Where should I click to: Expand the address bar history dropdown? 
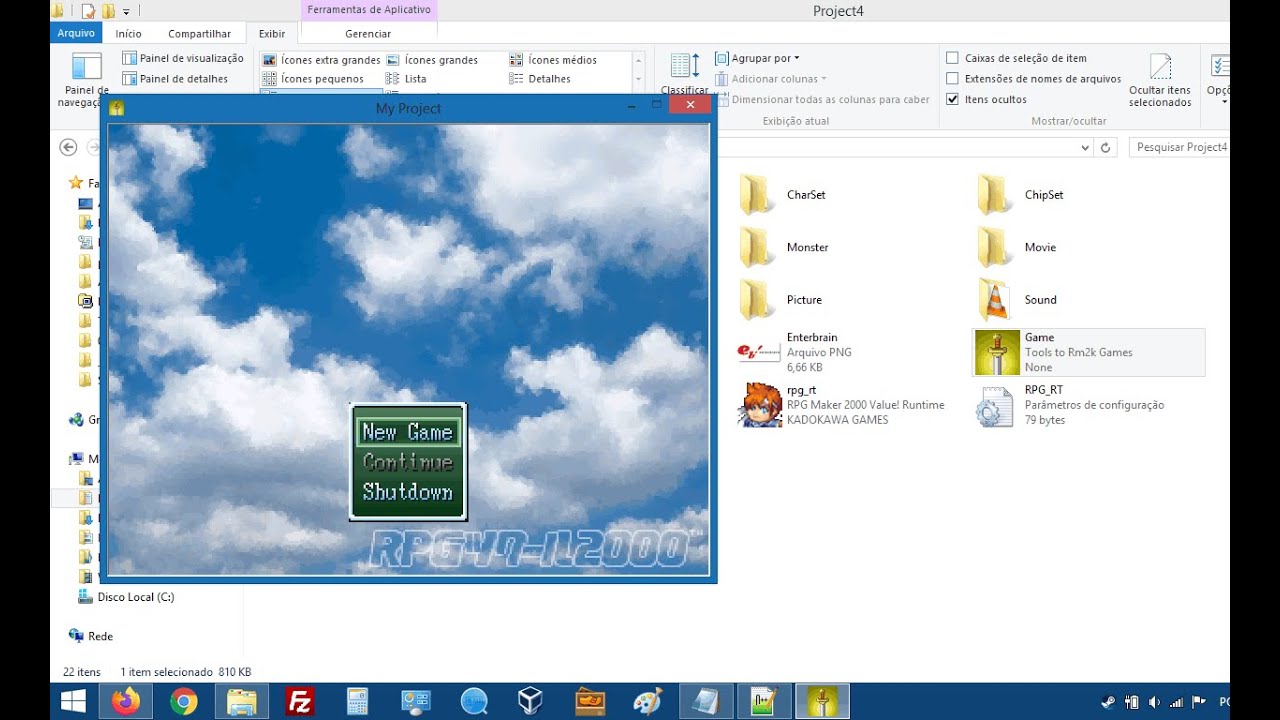pyautogui.click(x=1085, y=147)
